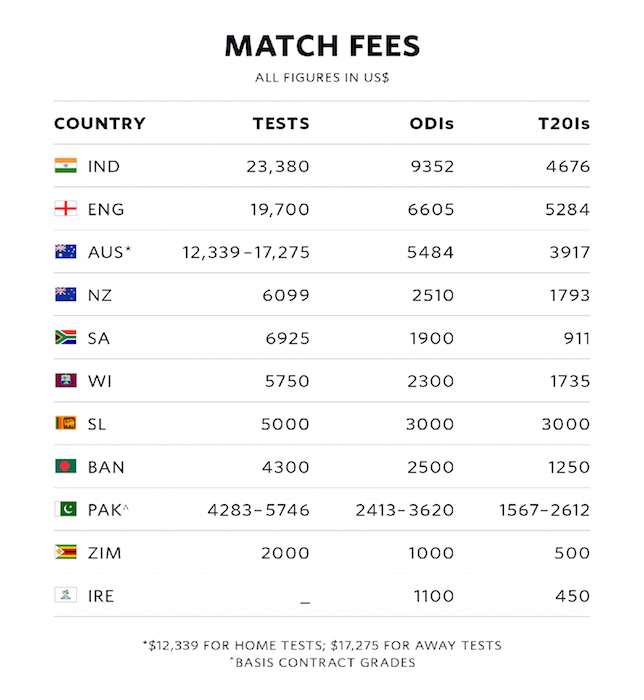
Task: Click the MATCH FEES title
Action: [322, 46]
